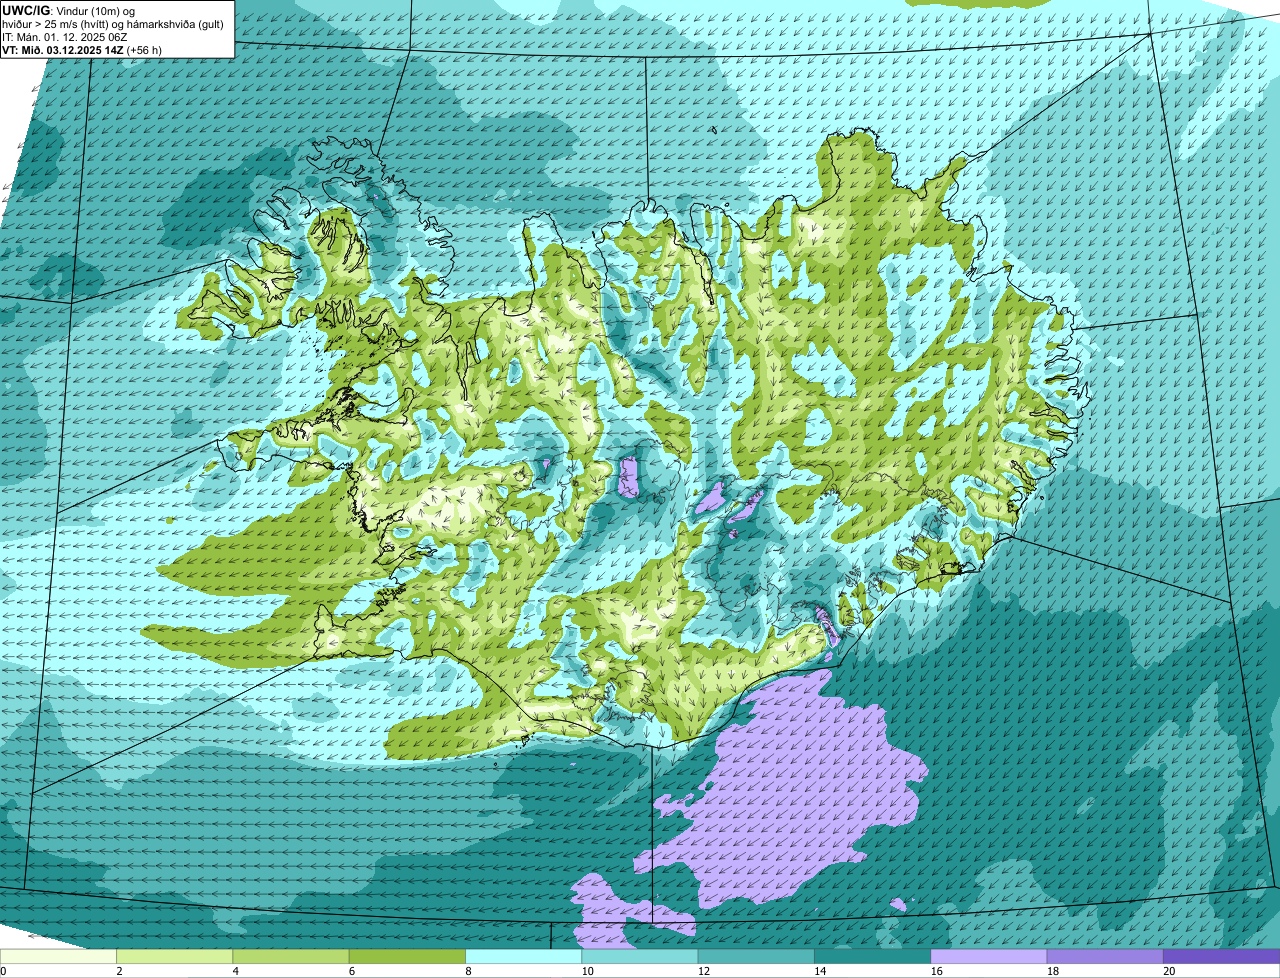Click the "0" label on the wind scale
Screen dimensions: 1280x978
(3, 971)
